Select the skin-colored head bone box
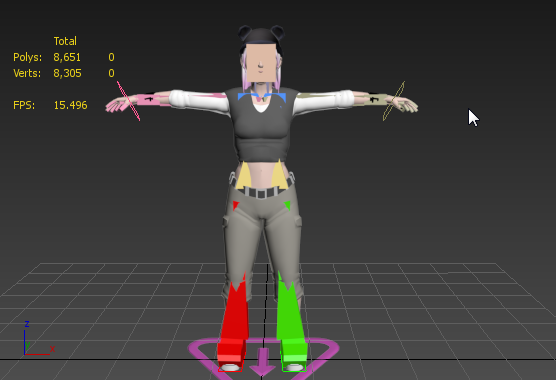Screen dimensions: 556x380 coord(260,62)
